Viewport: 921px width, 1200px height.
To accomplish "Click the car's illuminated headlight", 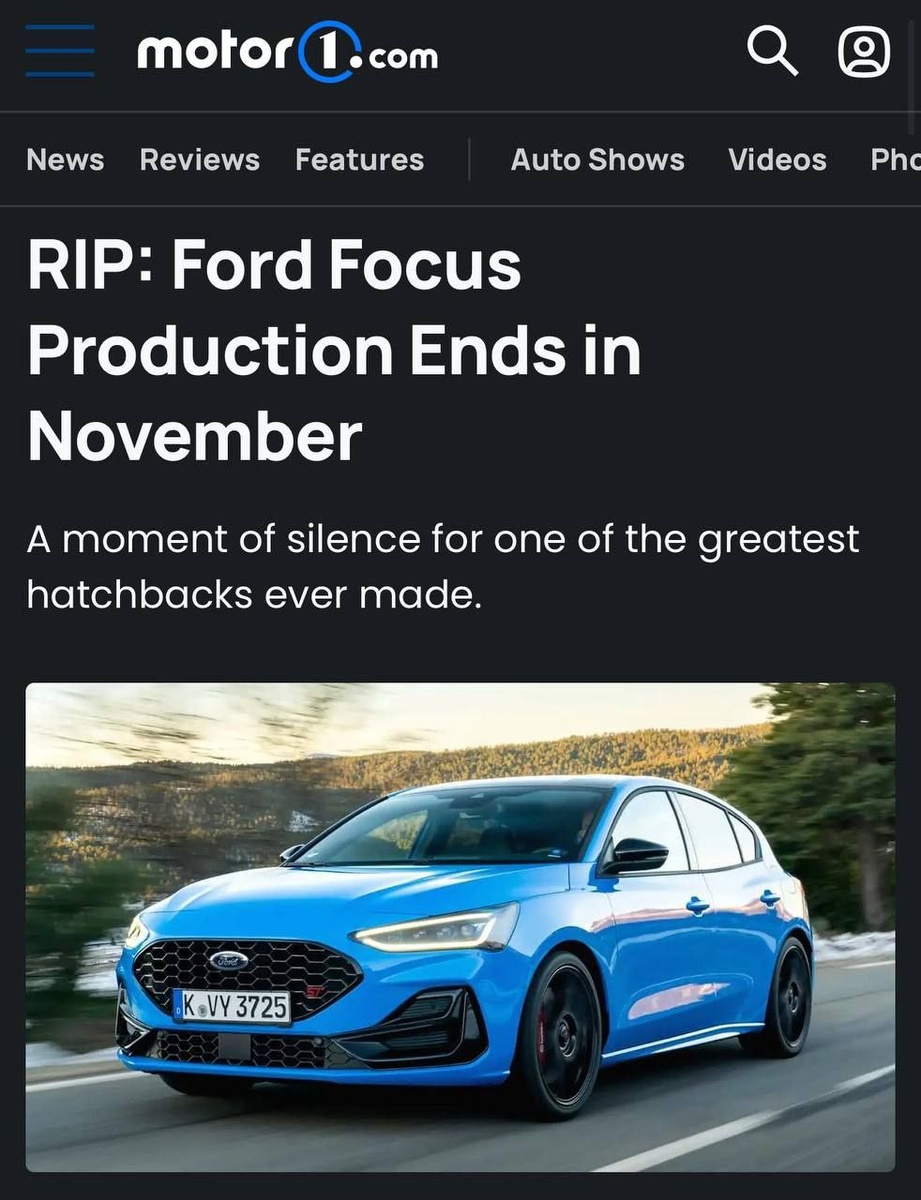I will 437,930.
